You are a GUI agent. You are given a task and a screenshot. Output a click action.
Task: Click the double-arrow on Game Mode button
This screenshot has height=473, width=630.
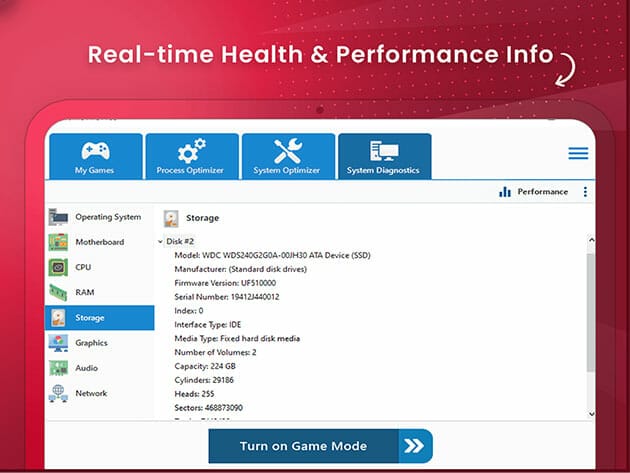click(x=413, y=446)
